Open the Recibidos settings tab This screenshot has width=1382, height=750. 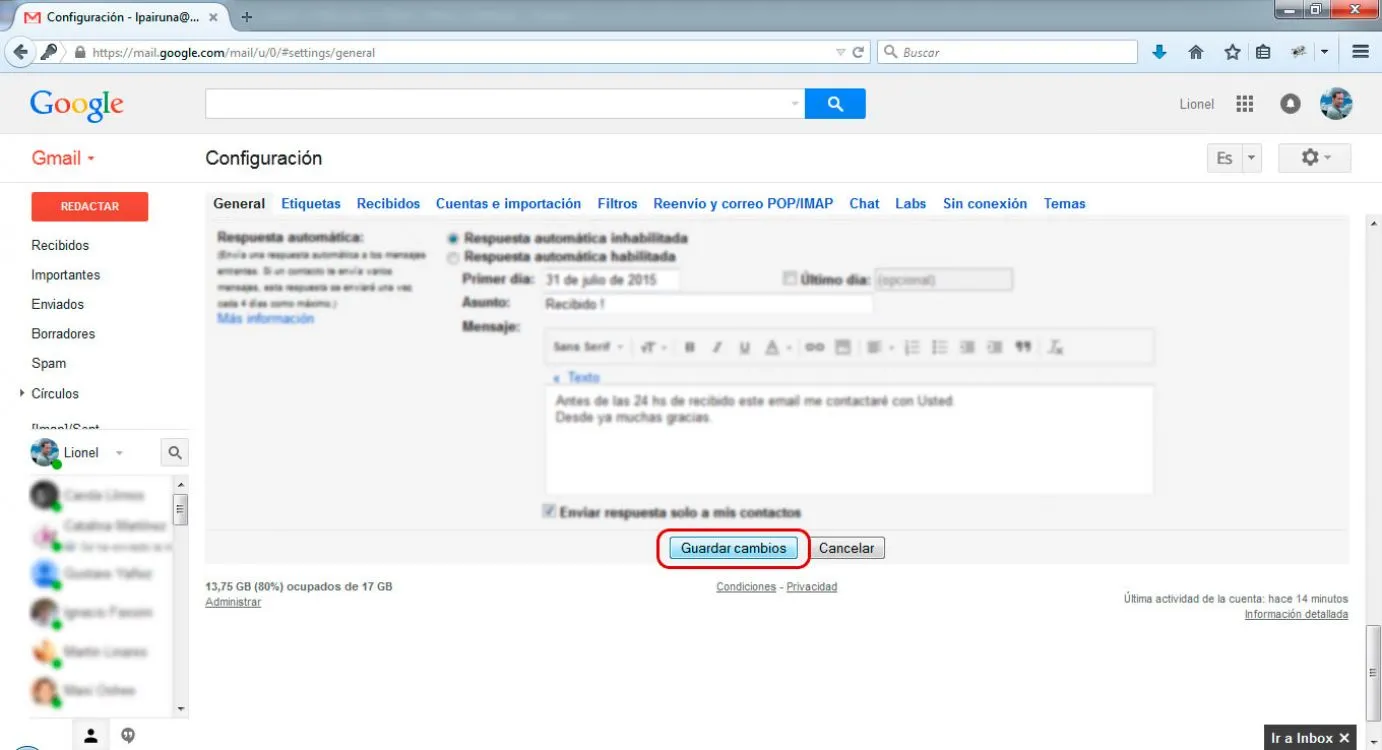(388, 203)
